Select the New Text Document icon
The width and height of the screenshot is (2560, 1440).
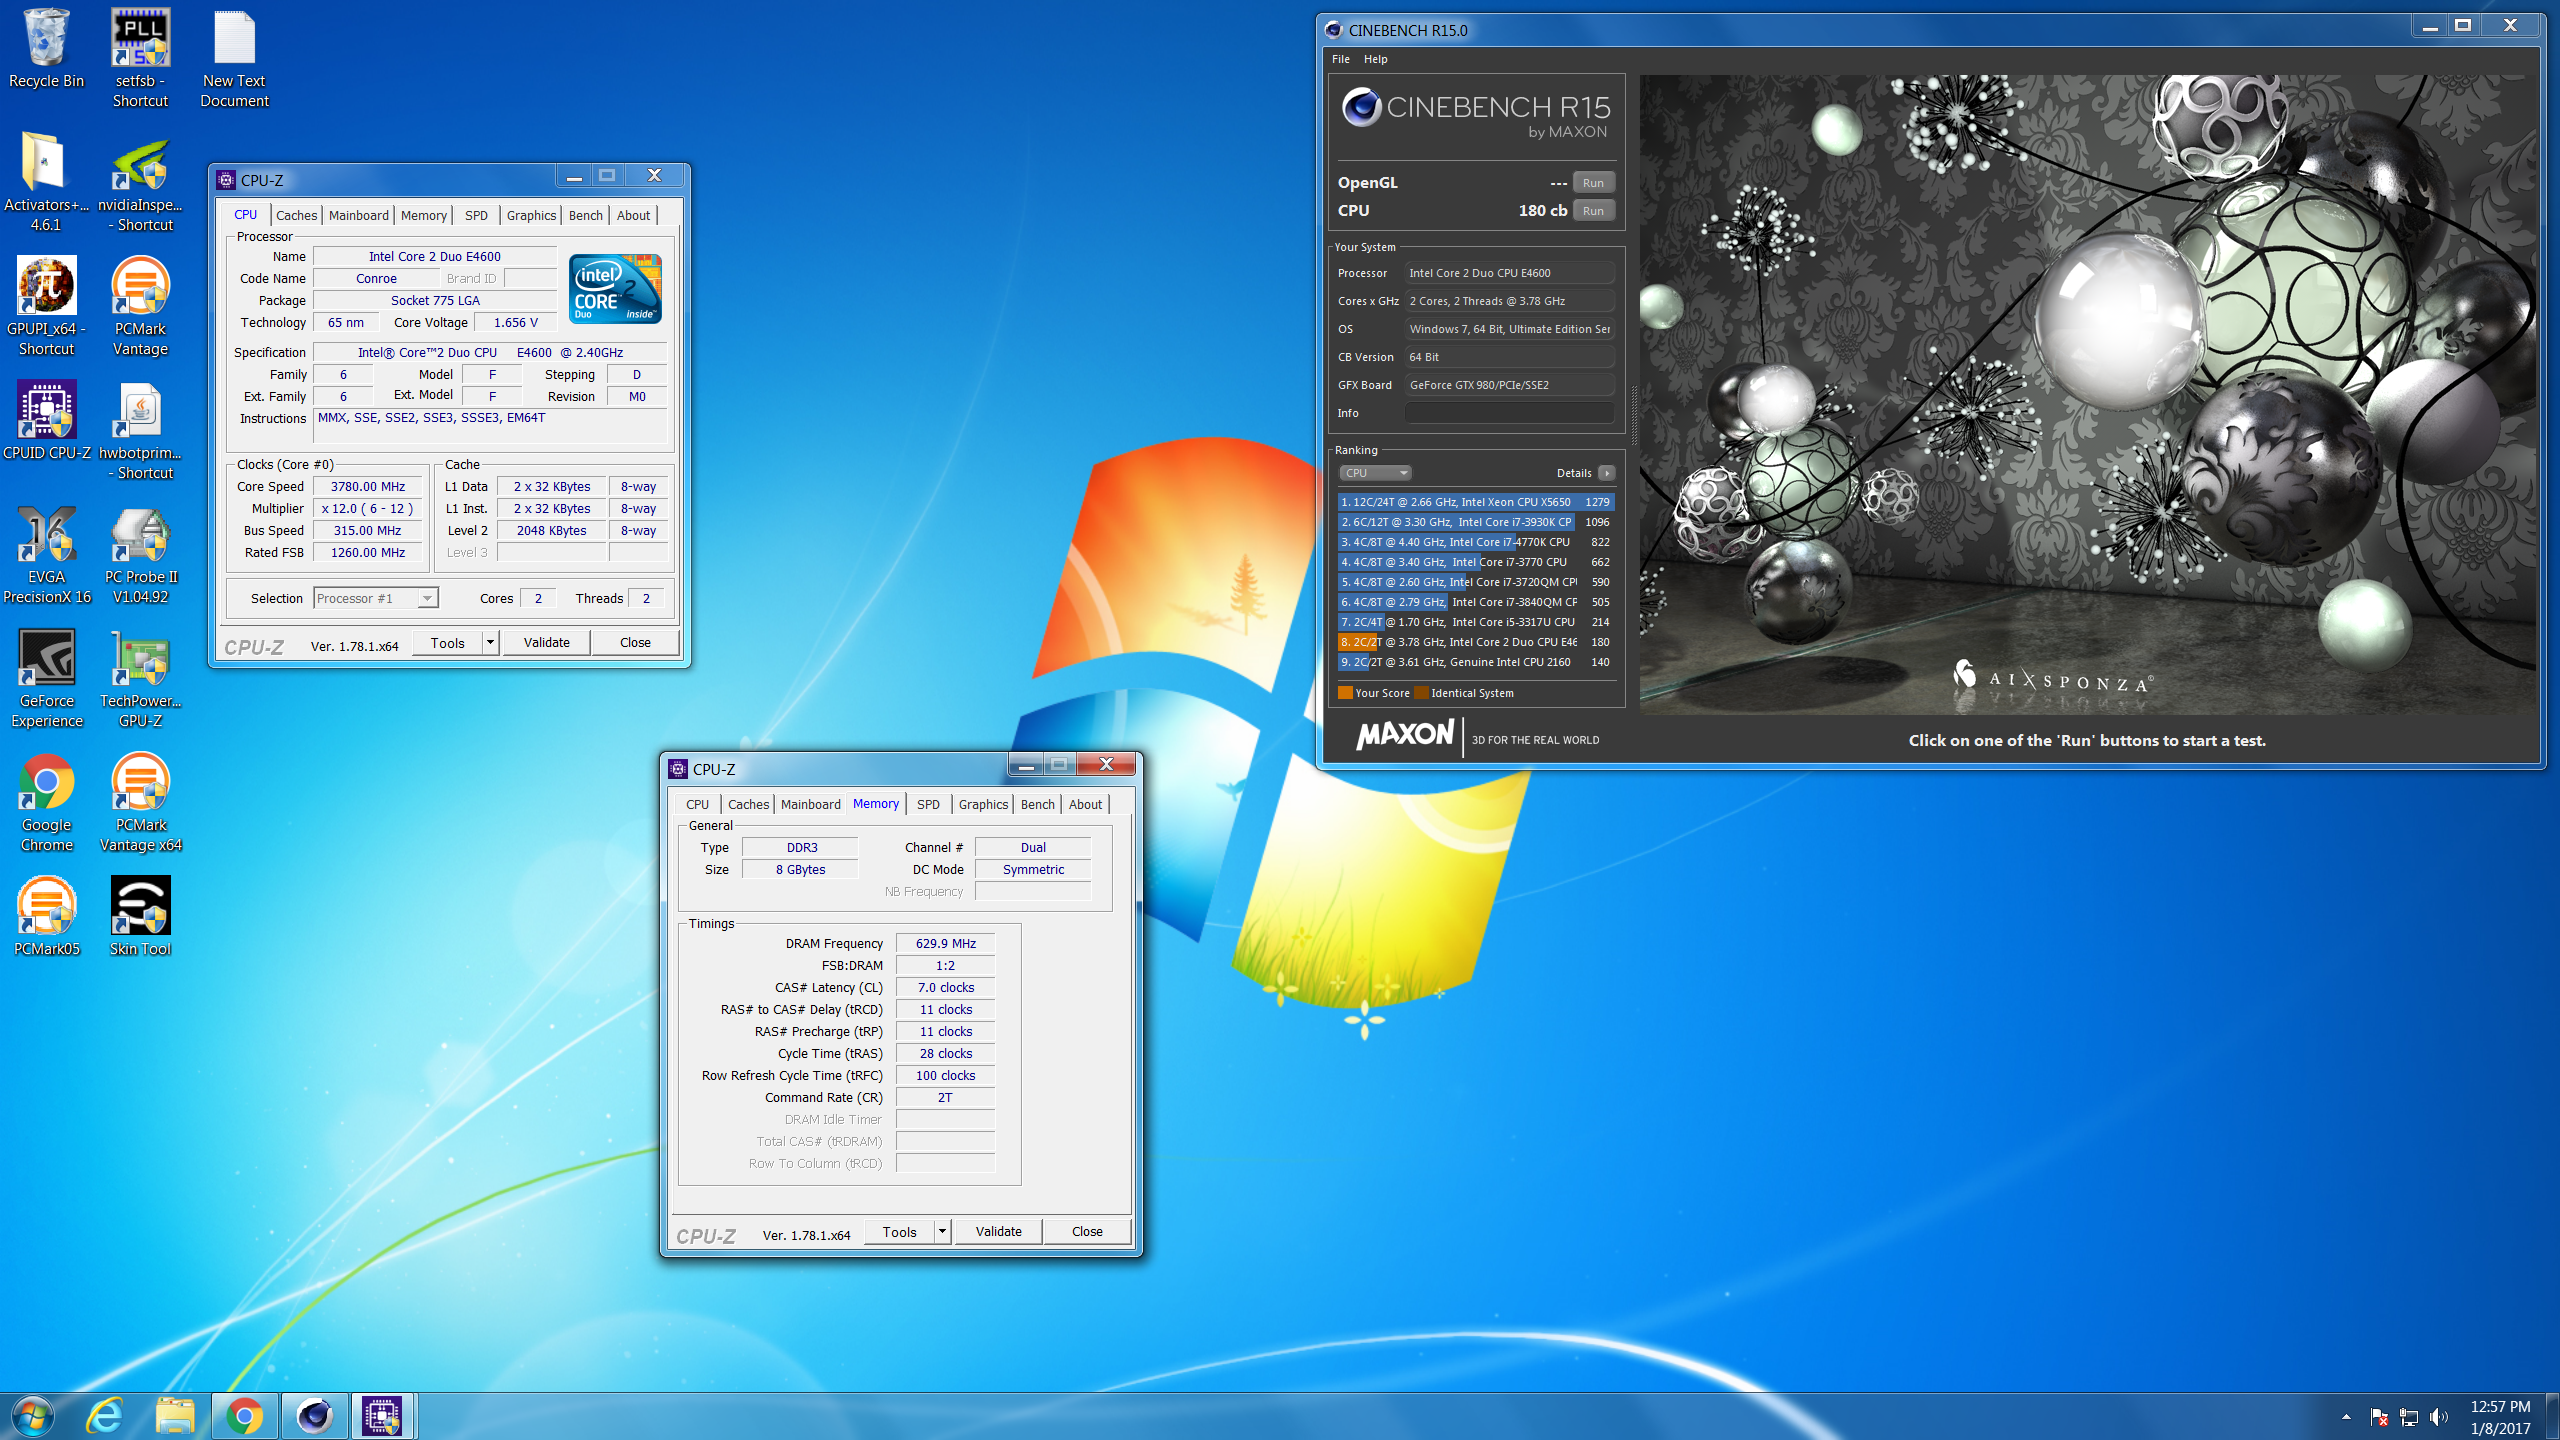pyautogui.click(x=234, y=58)
